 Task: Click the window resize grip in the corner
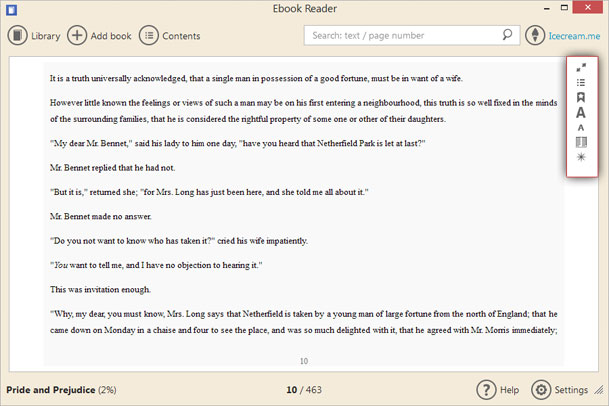[x=600, y=390]
